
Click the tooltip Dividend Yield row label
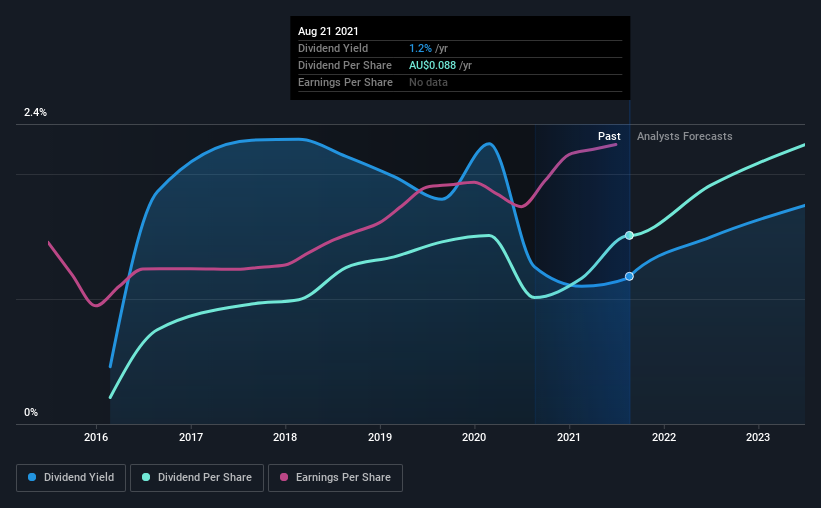(x=333, y=48)
